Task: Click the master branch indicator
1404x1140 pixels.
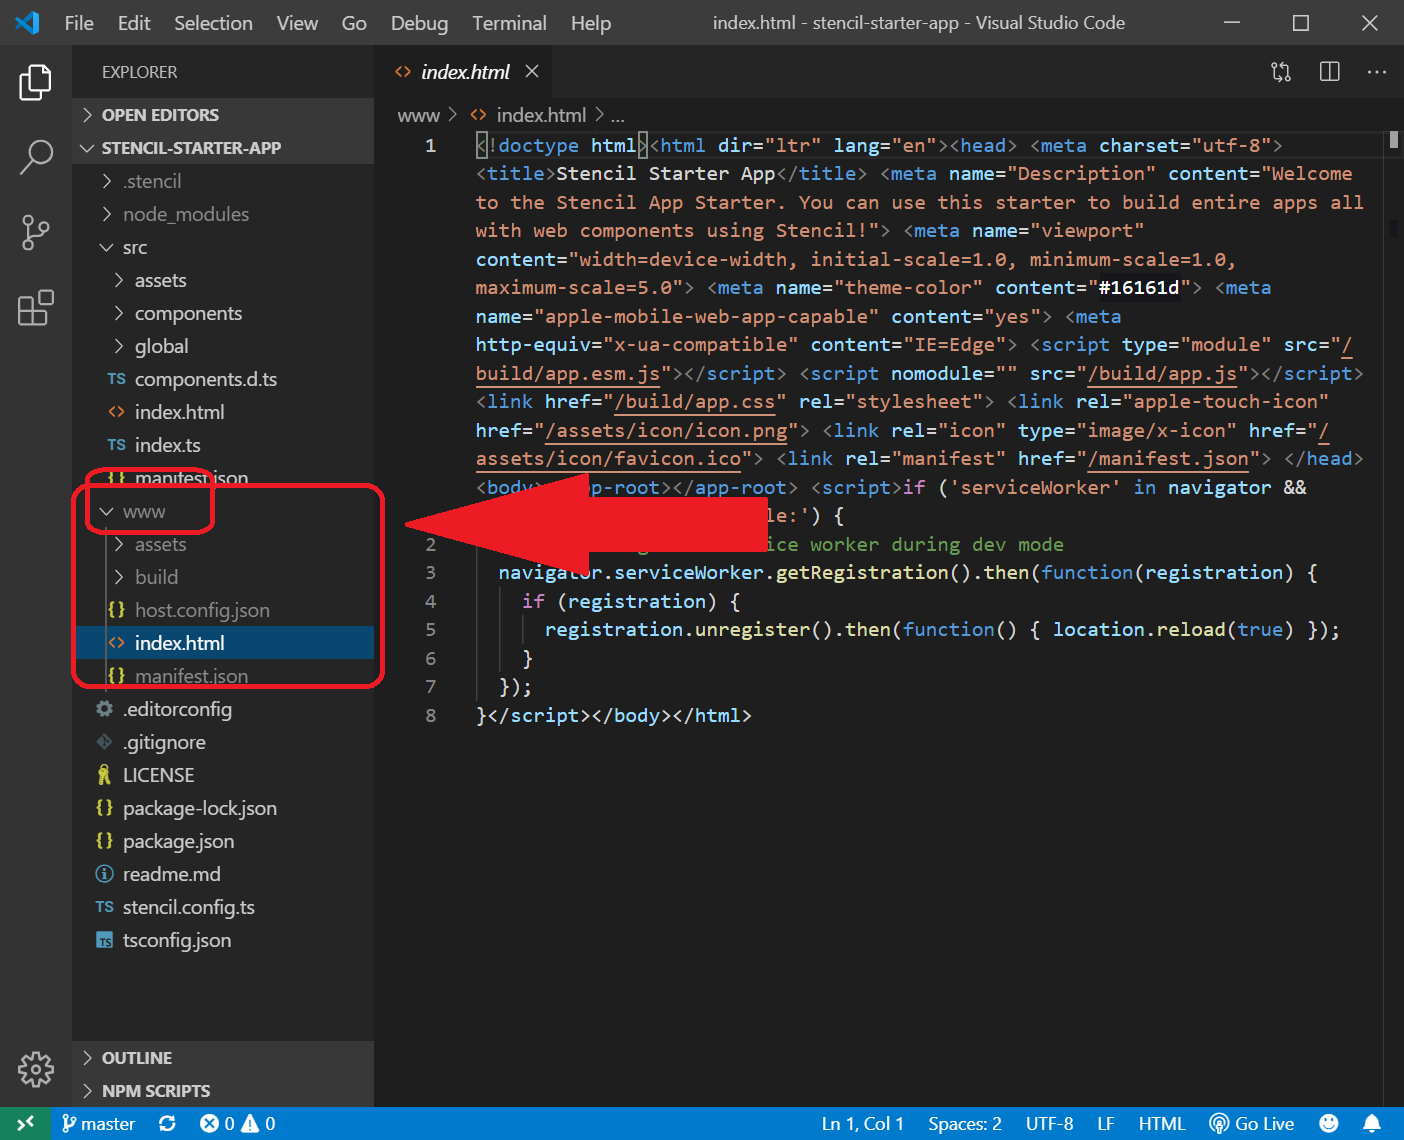Action: click(x=98, y=1124)
